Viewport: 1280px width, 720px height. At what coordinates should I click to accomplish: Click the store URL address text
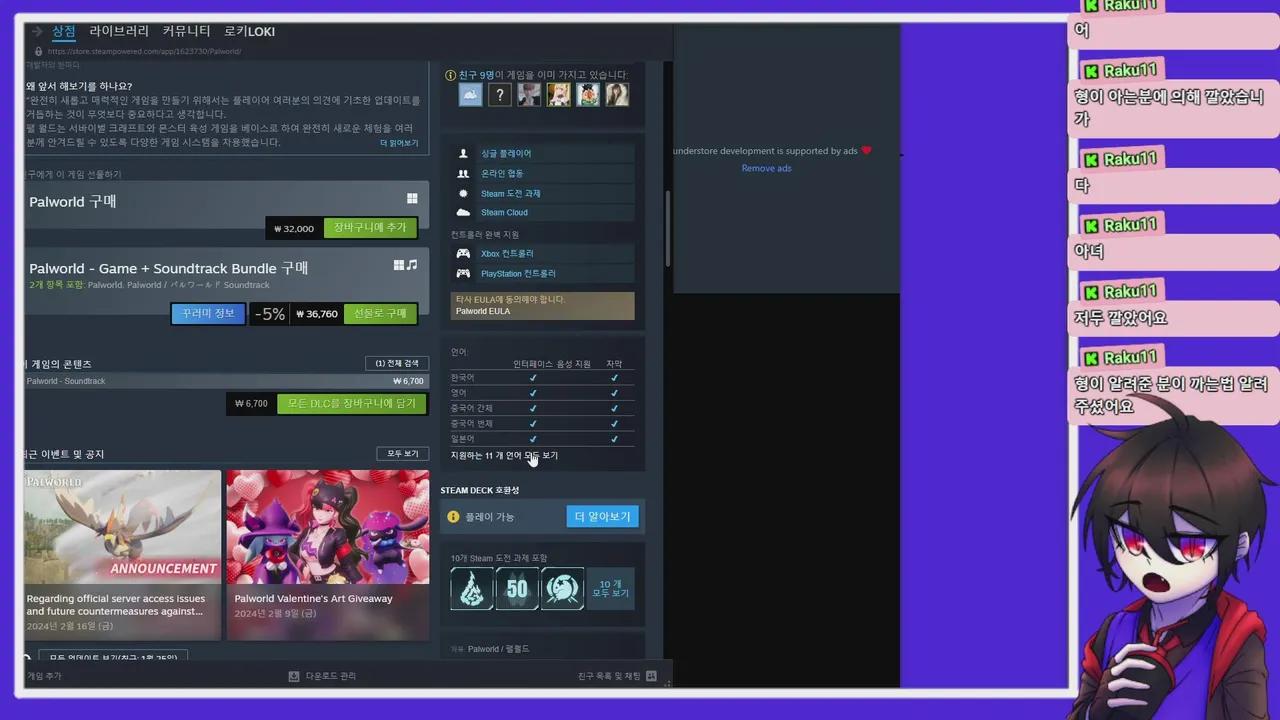(144, 51)
